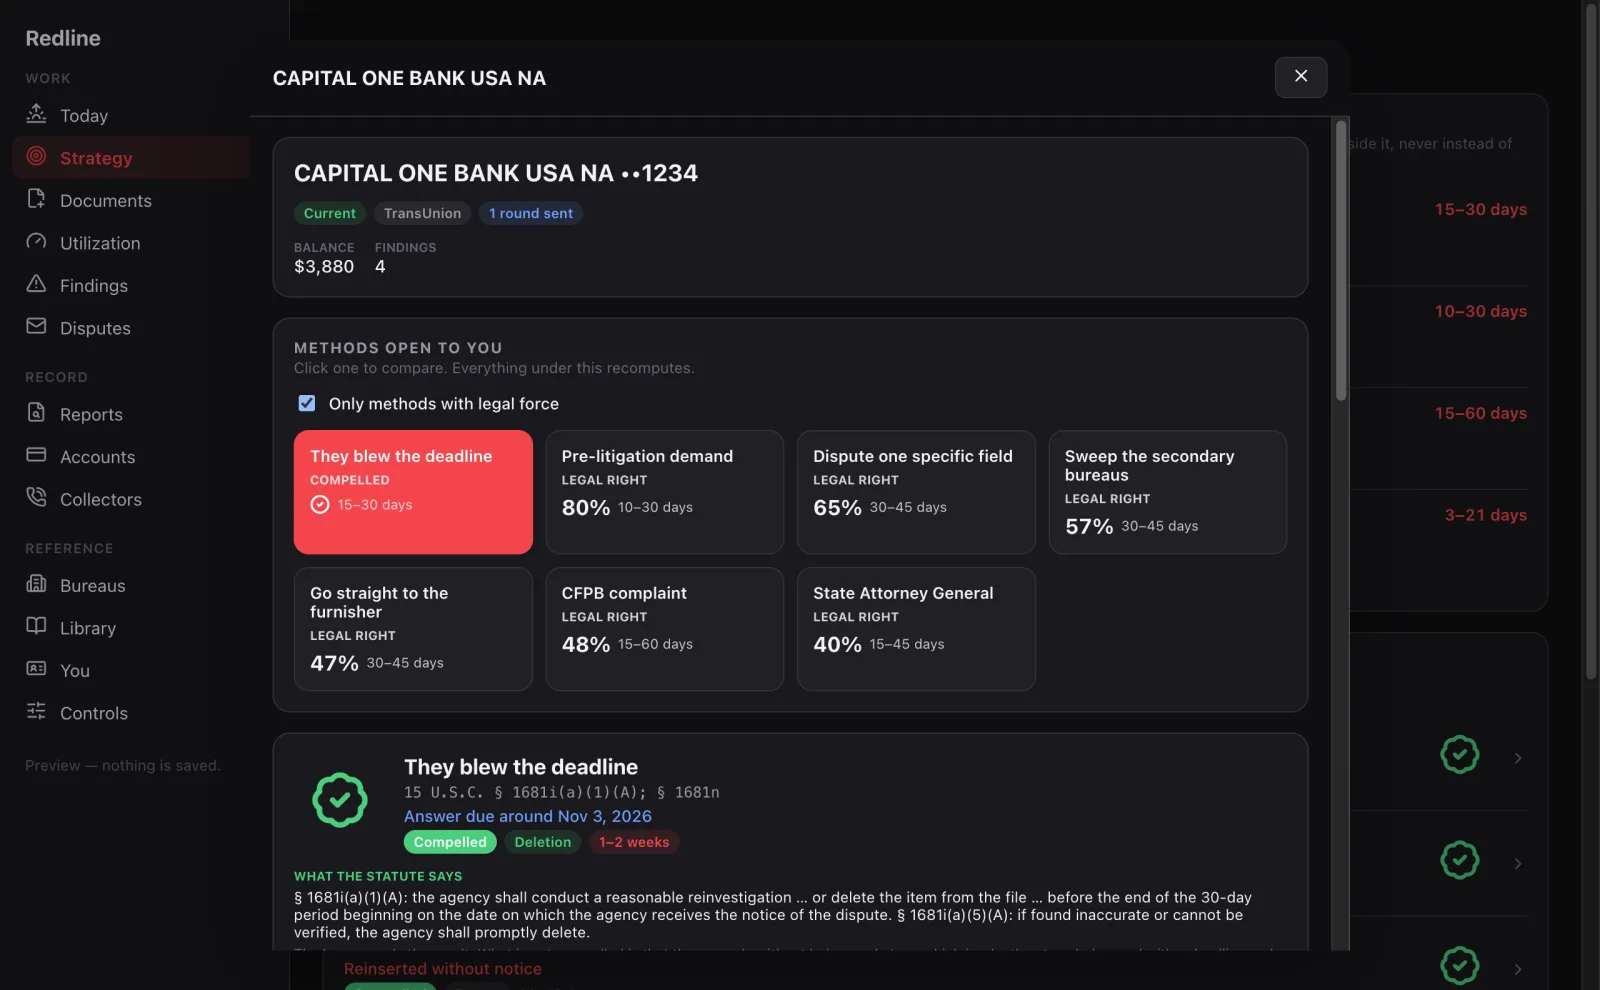Navigate to the Accounts page label
Image resolution: width=1600 pixels, height=990 pixels.
pos(97,457)
